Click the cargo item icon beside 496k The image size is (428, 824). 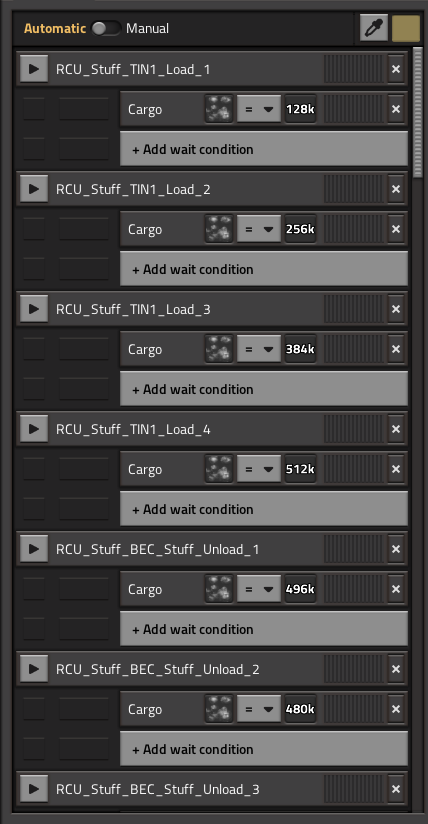point(219,589)
